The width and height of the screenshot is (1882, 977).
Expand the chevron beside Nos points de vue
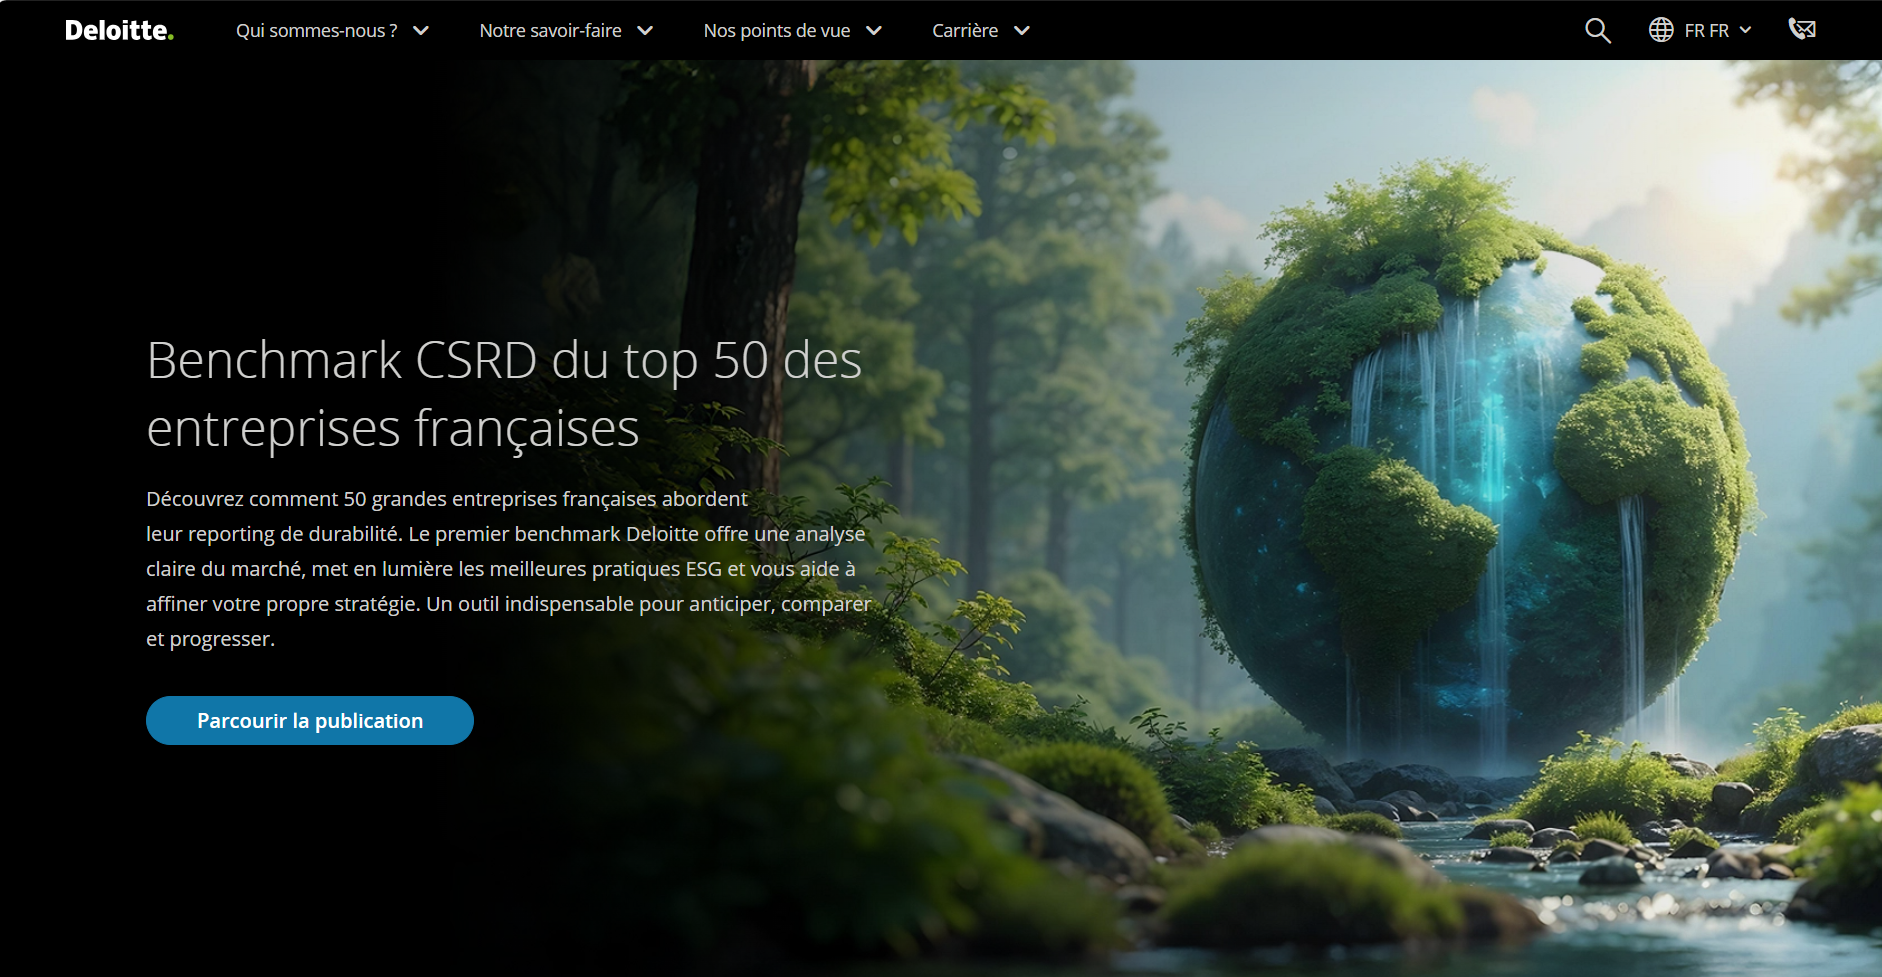[874, 31]
